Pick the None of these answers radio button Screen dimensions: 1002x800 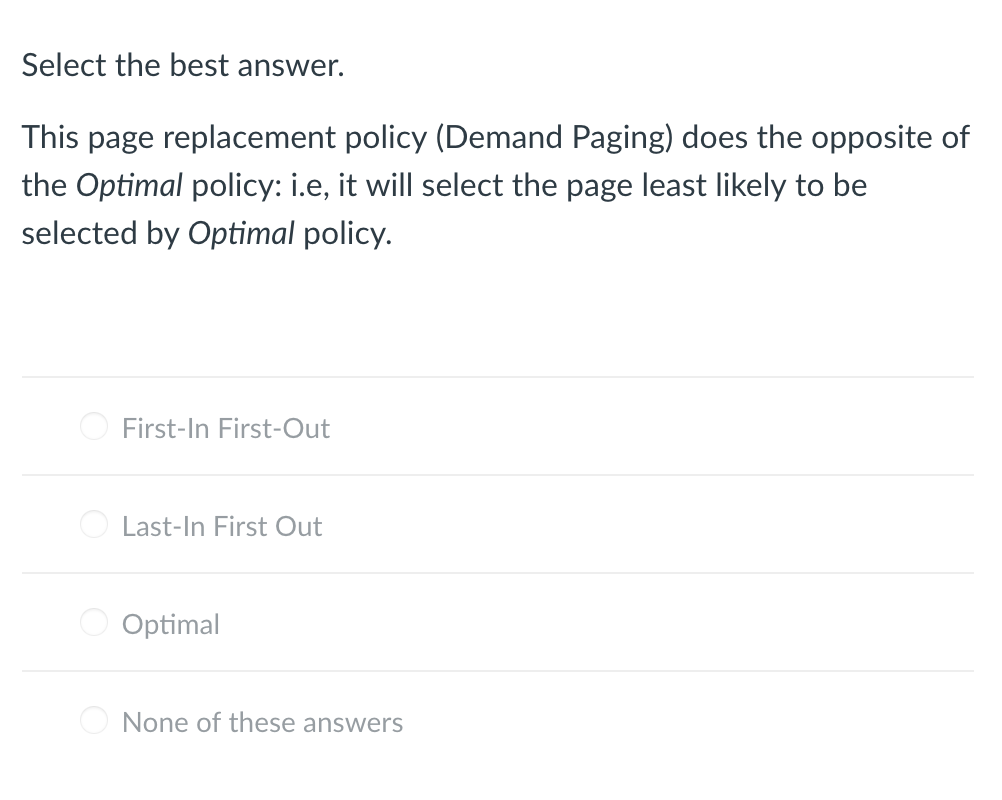click(94, 721)
